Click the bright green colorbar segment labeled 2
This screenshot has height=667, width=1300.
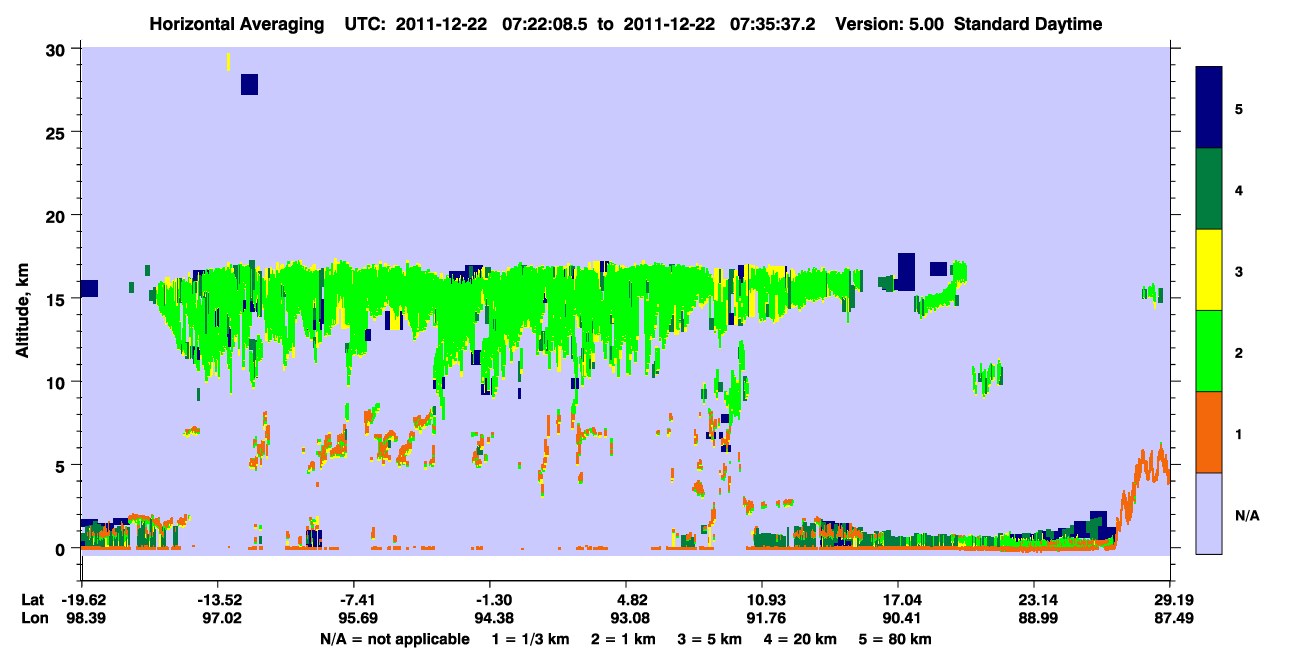click(1209, 351)
